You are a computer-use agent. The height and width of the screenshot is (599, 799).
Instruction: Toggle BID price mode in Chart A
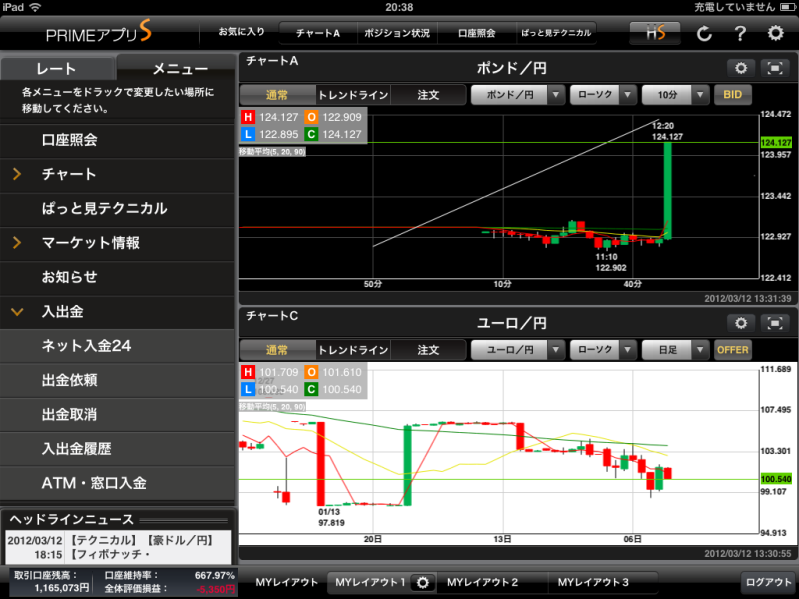pyautogui.click(x=732, y=95)
